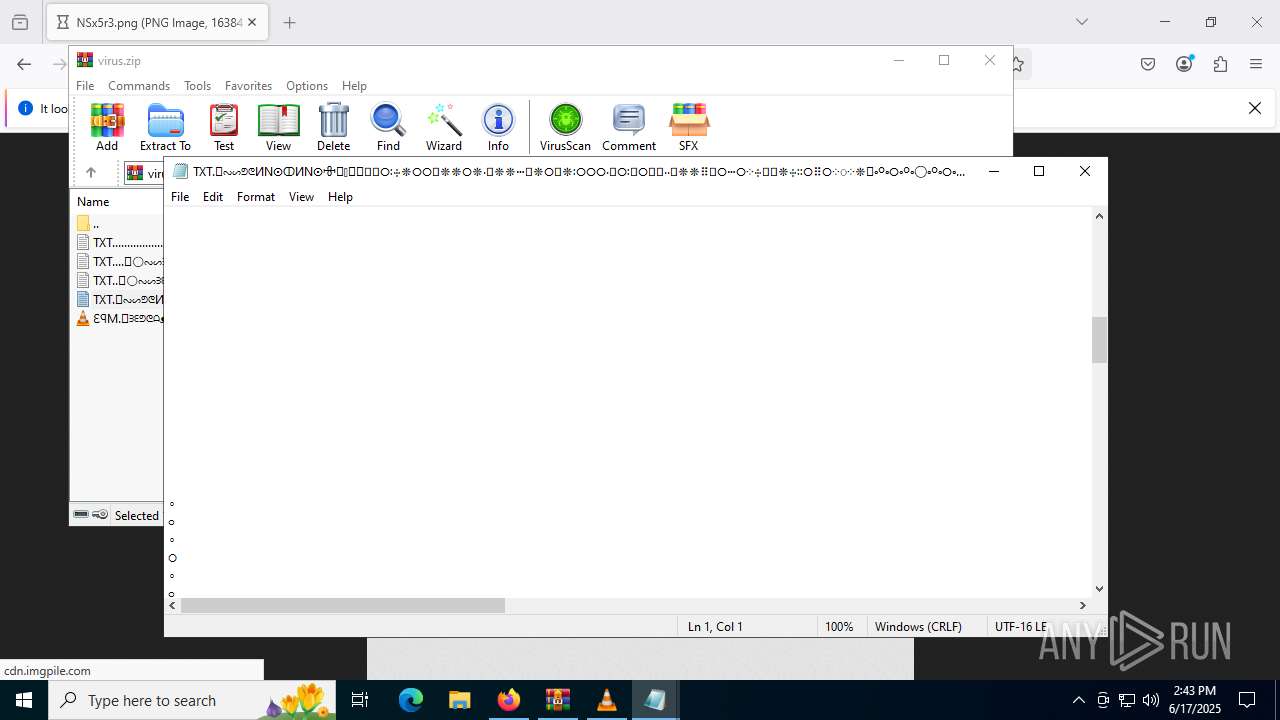Open Firefox recent browsing view icon
The height and width of the screenshot is (720, 1280).
click(20, 22)
